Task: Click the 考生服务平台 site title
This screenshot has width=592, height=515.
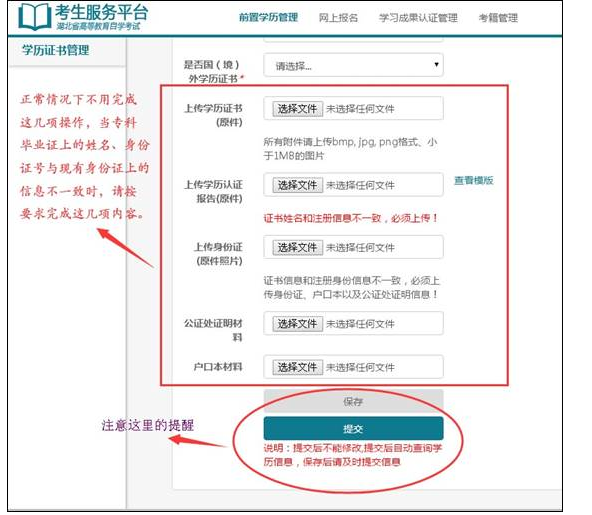Action: [101, 12]
